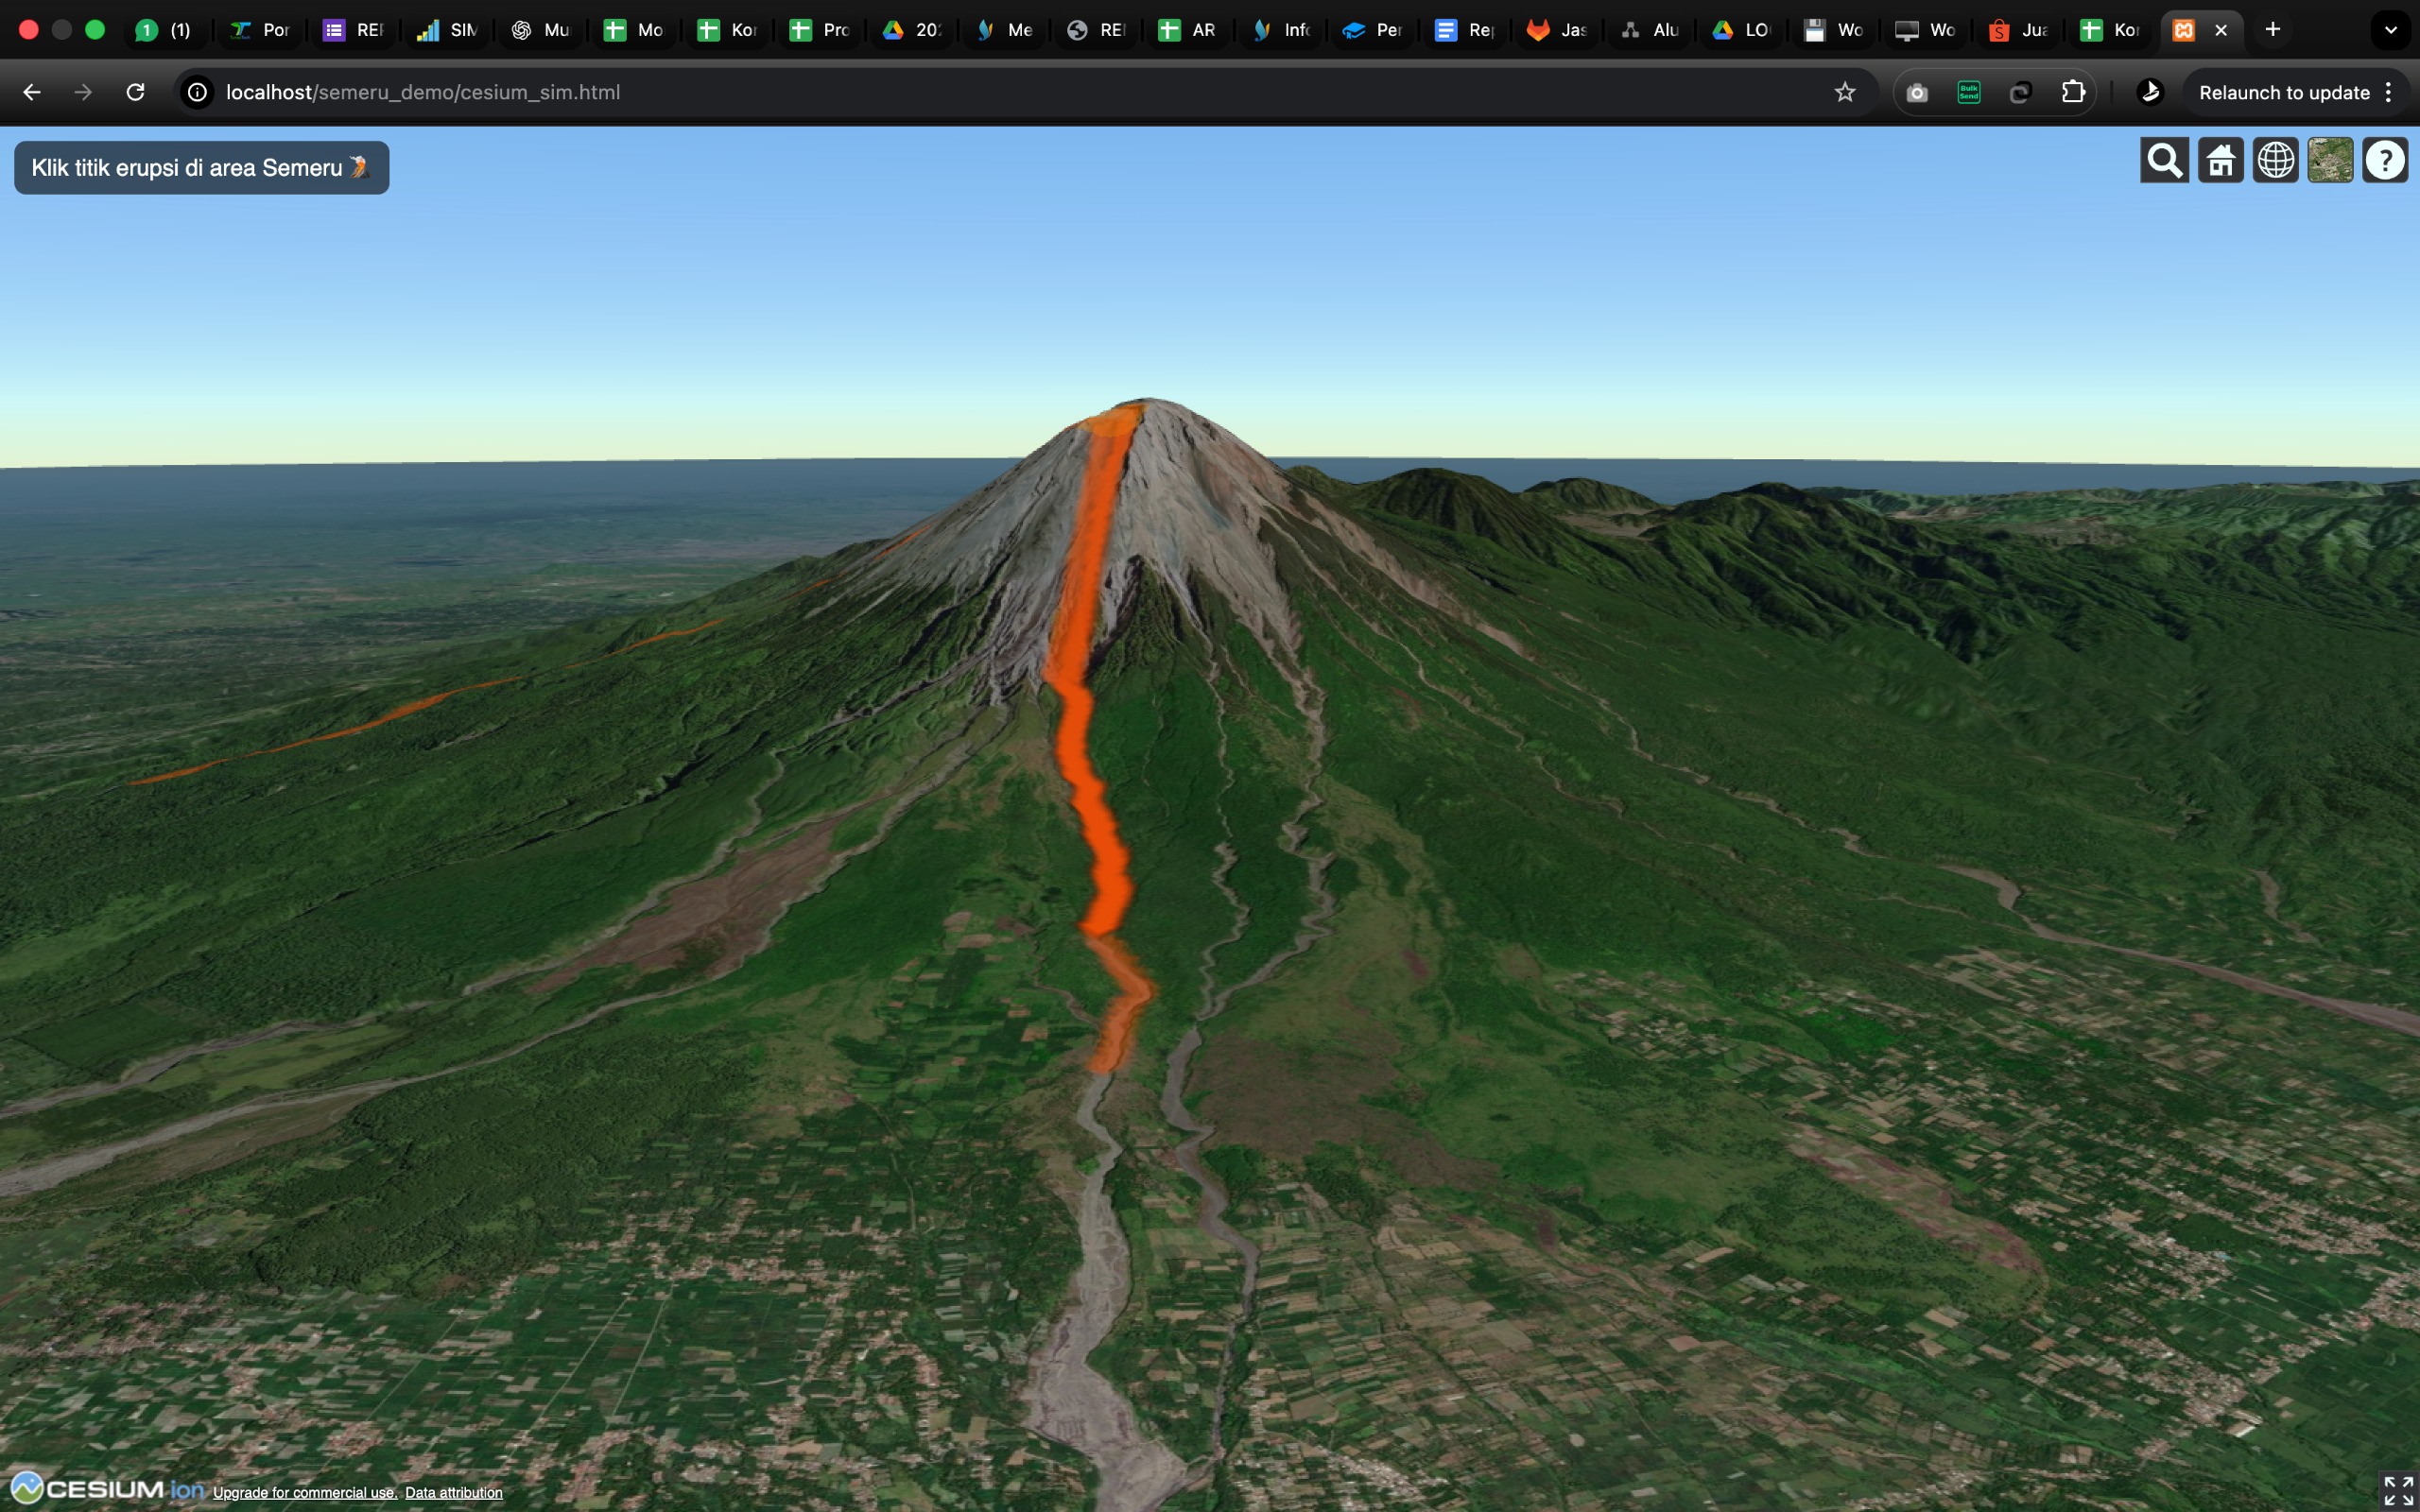This screenshot has width=2420, height=1512.
Task: Click the Cesium Home view button
Action: click(x=2220, y=161)
